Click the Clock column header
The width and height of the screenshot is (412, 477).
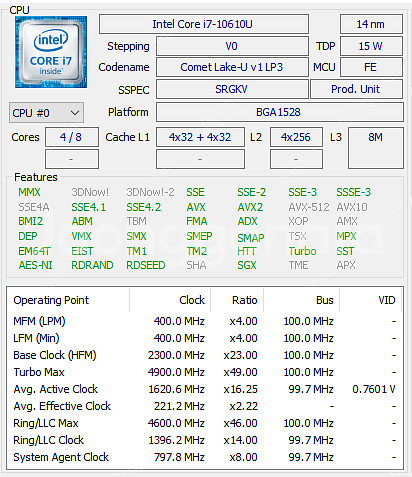pyautogui.click(x=170, y=300)
